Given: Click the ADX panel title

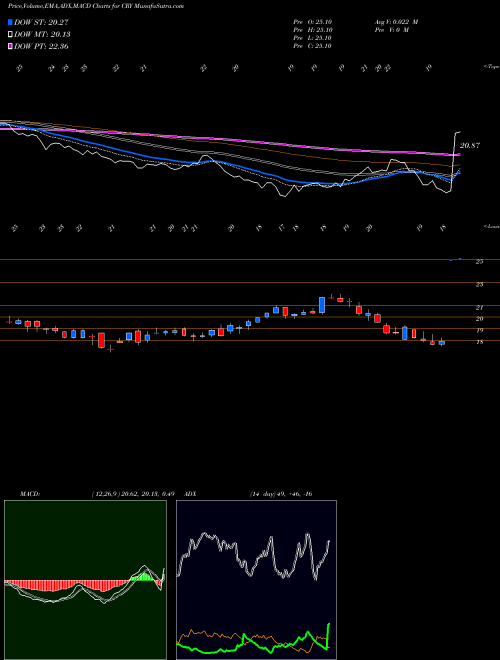Looking at the screenshot, I should [x=191, y=494].
